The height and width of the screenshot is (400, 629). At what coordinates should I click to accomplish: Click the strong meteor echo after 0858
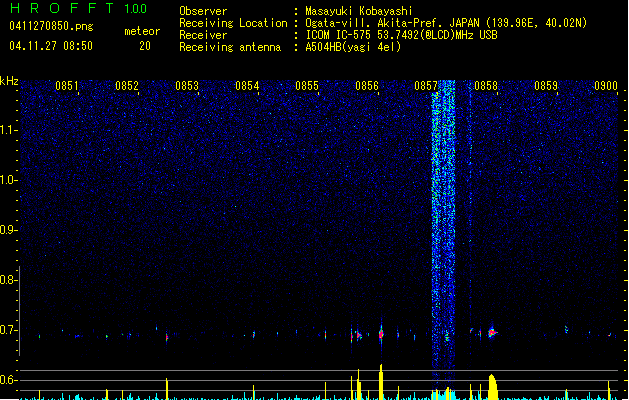coord(492,333)
